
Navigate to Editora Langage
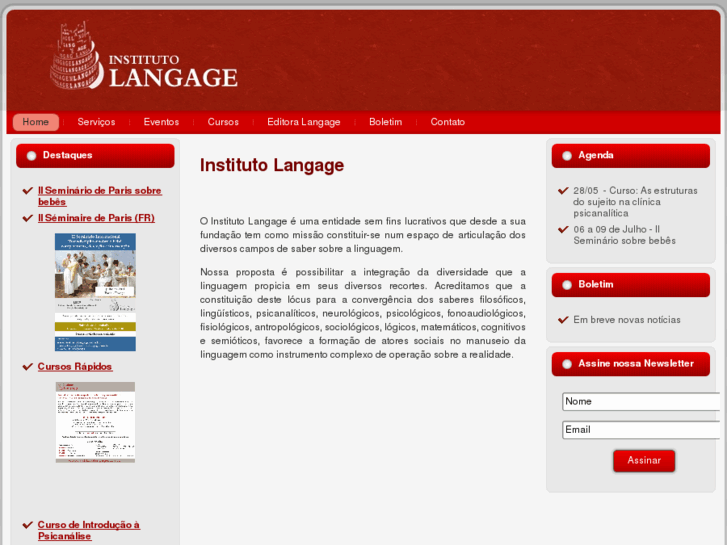[x=304, y=122]
